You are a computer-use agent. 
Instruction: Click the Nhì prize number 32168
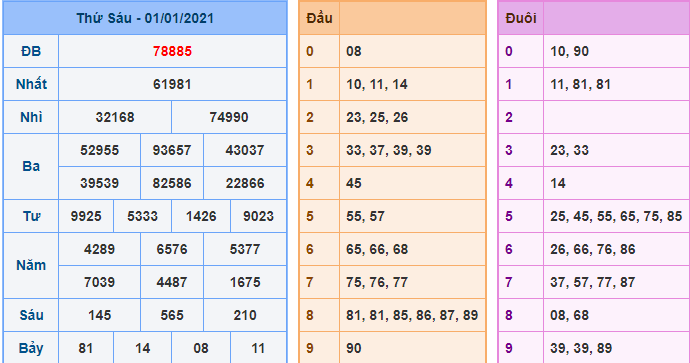point(115,117)
